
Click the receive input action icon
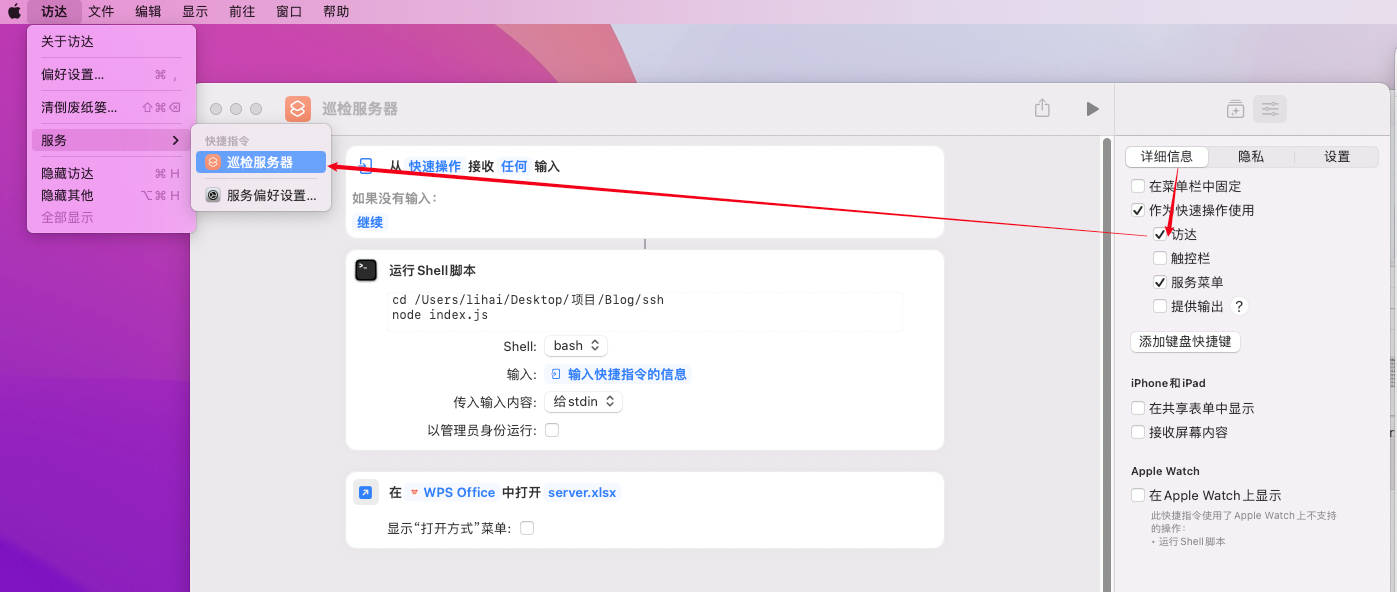(x=366, y=166)
